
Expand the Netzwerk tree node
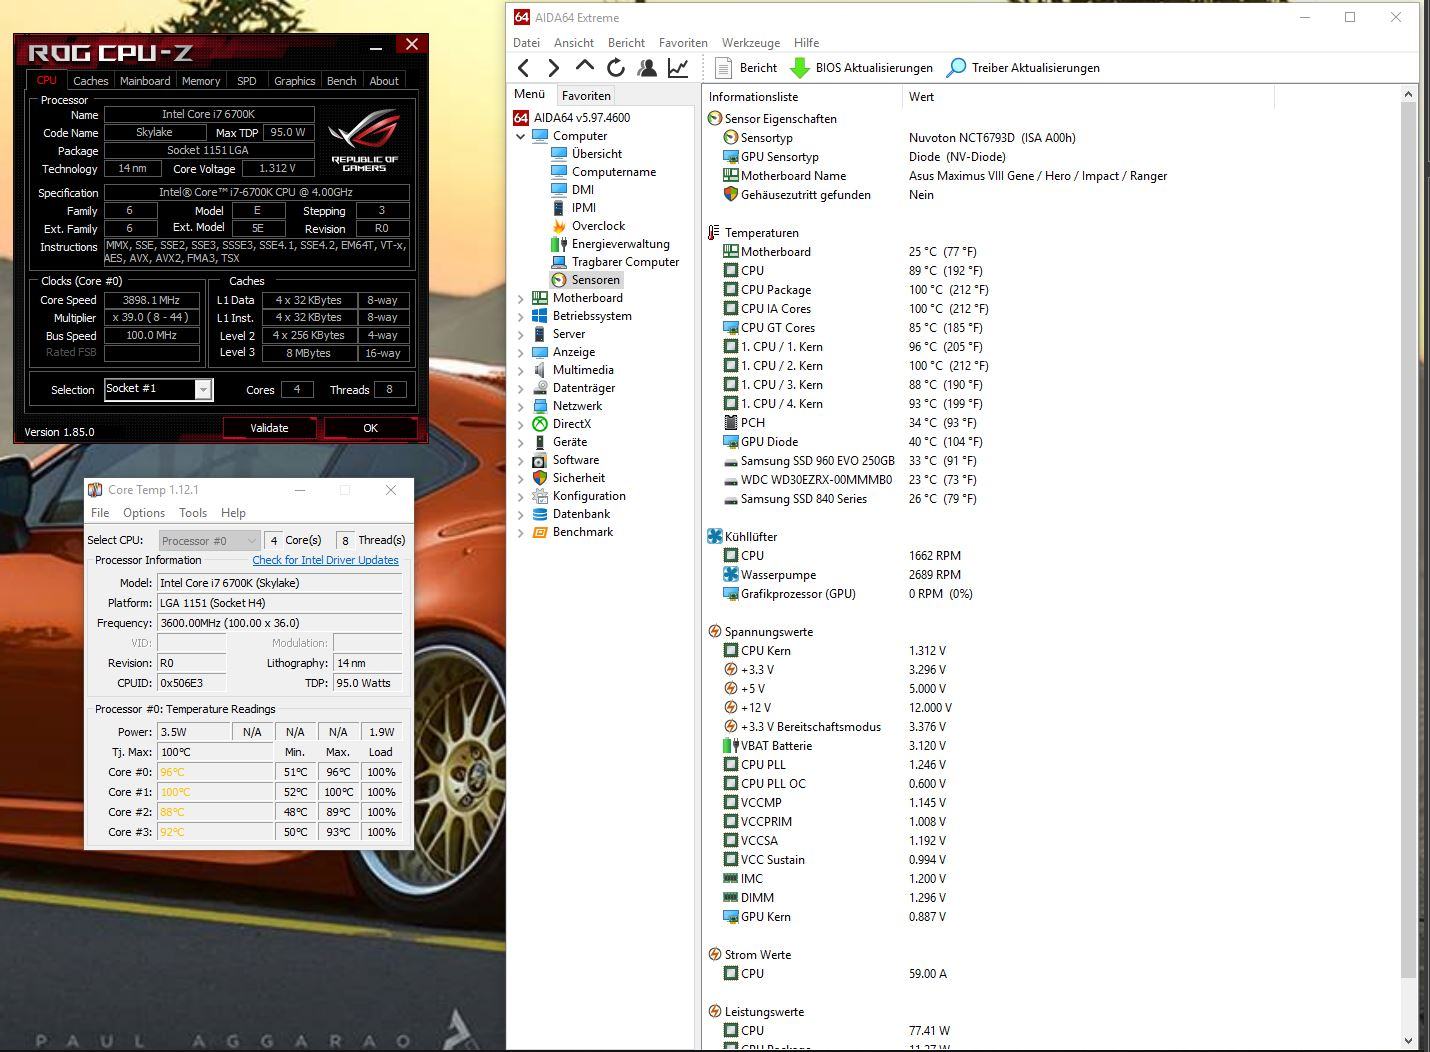click(x=521, y=406)
